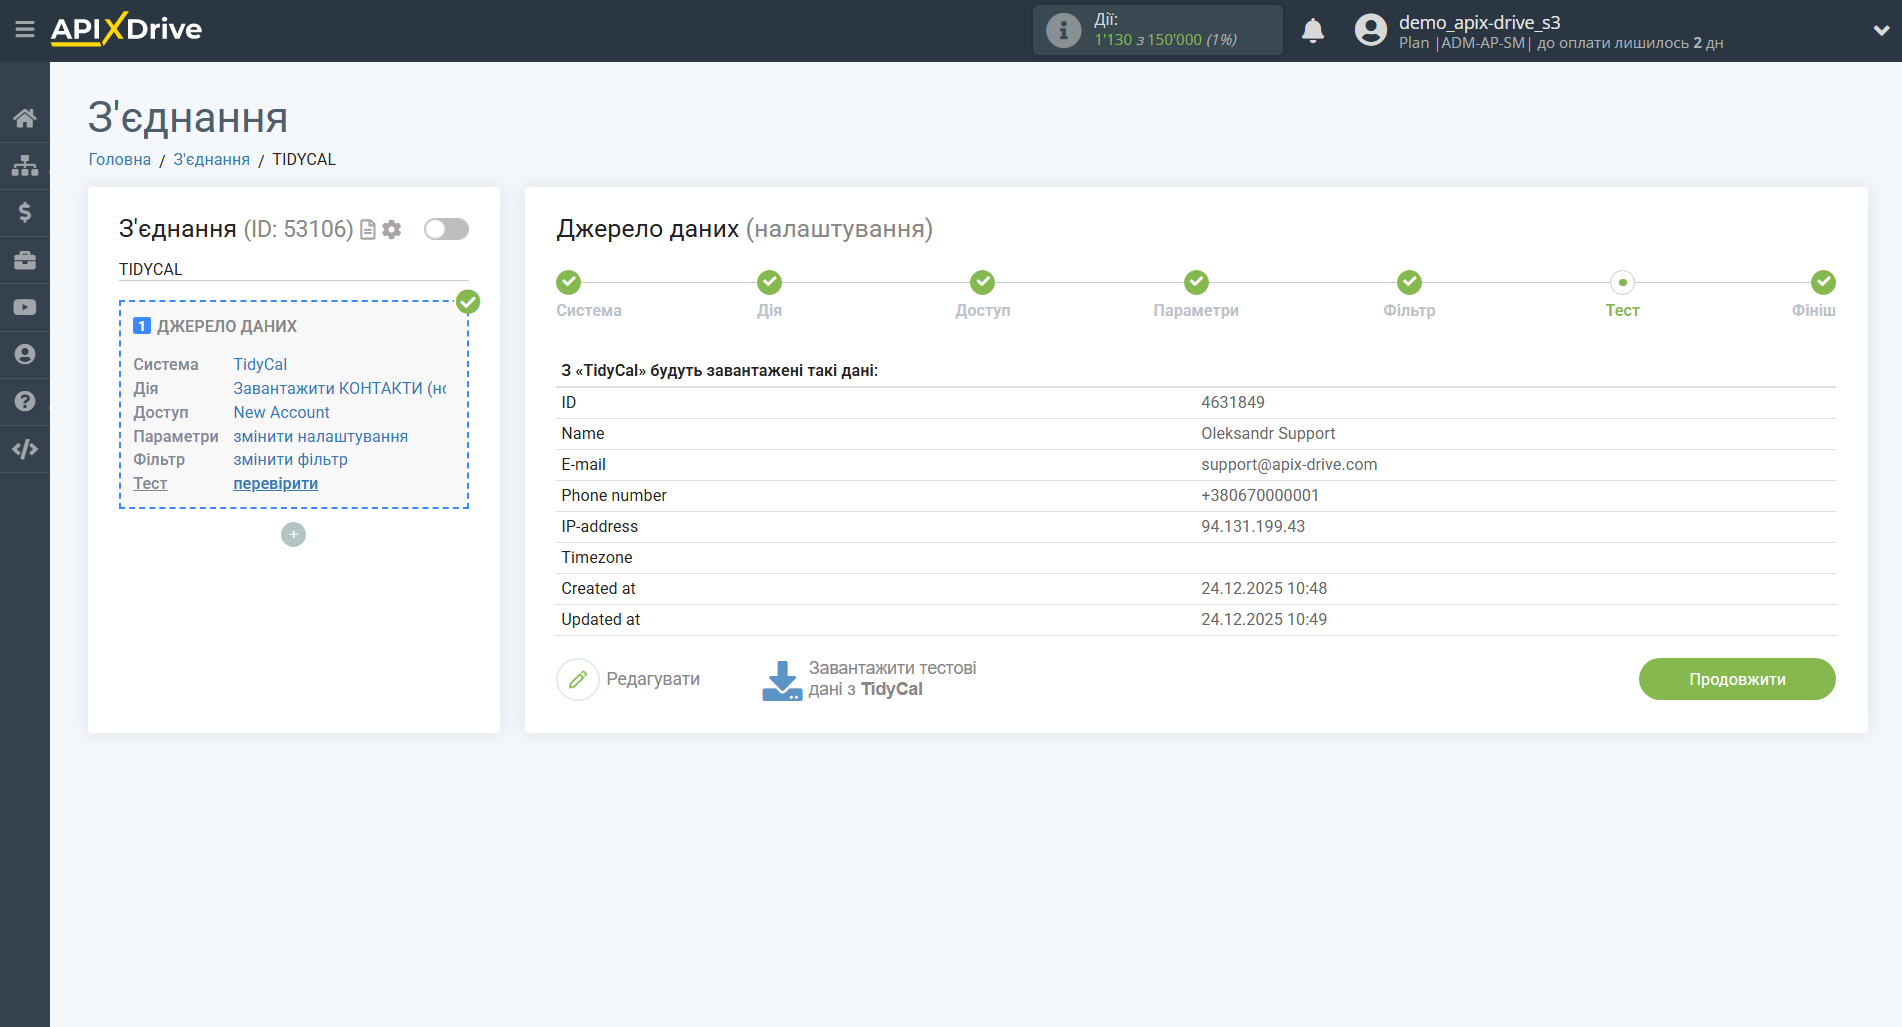
Task: Open the hamburger menu in the header
Action: (x=24, y=30)
